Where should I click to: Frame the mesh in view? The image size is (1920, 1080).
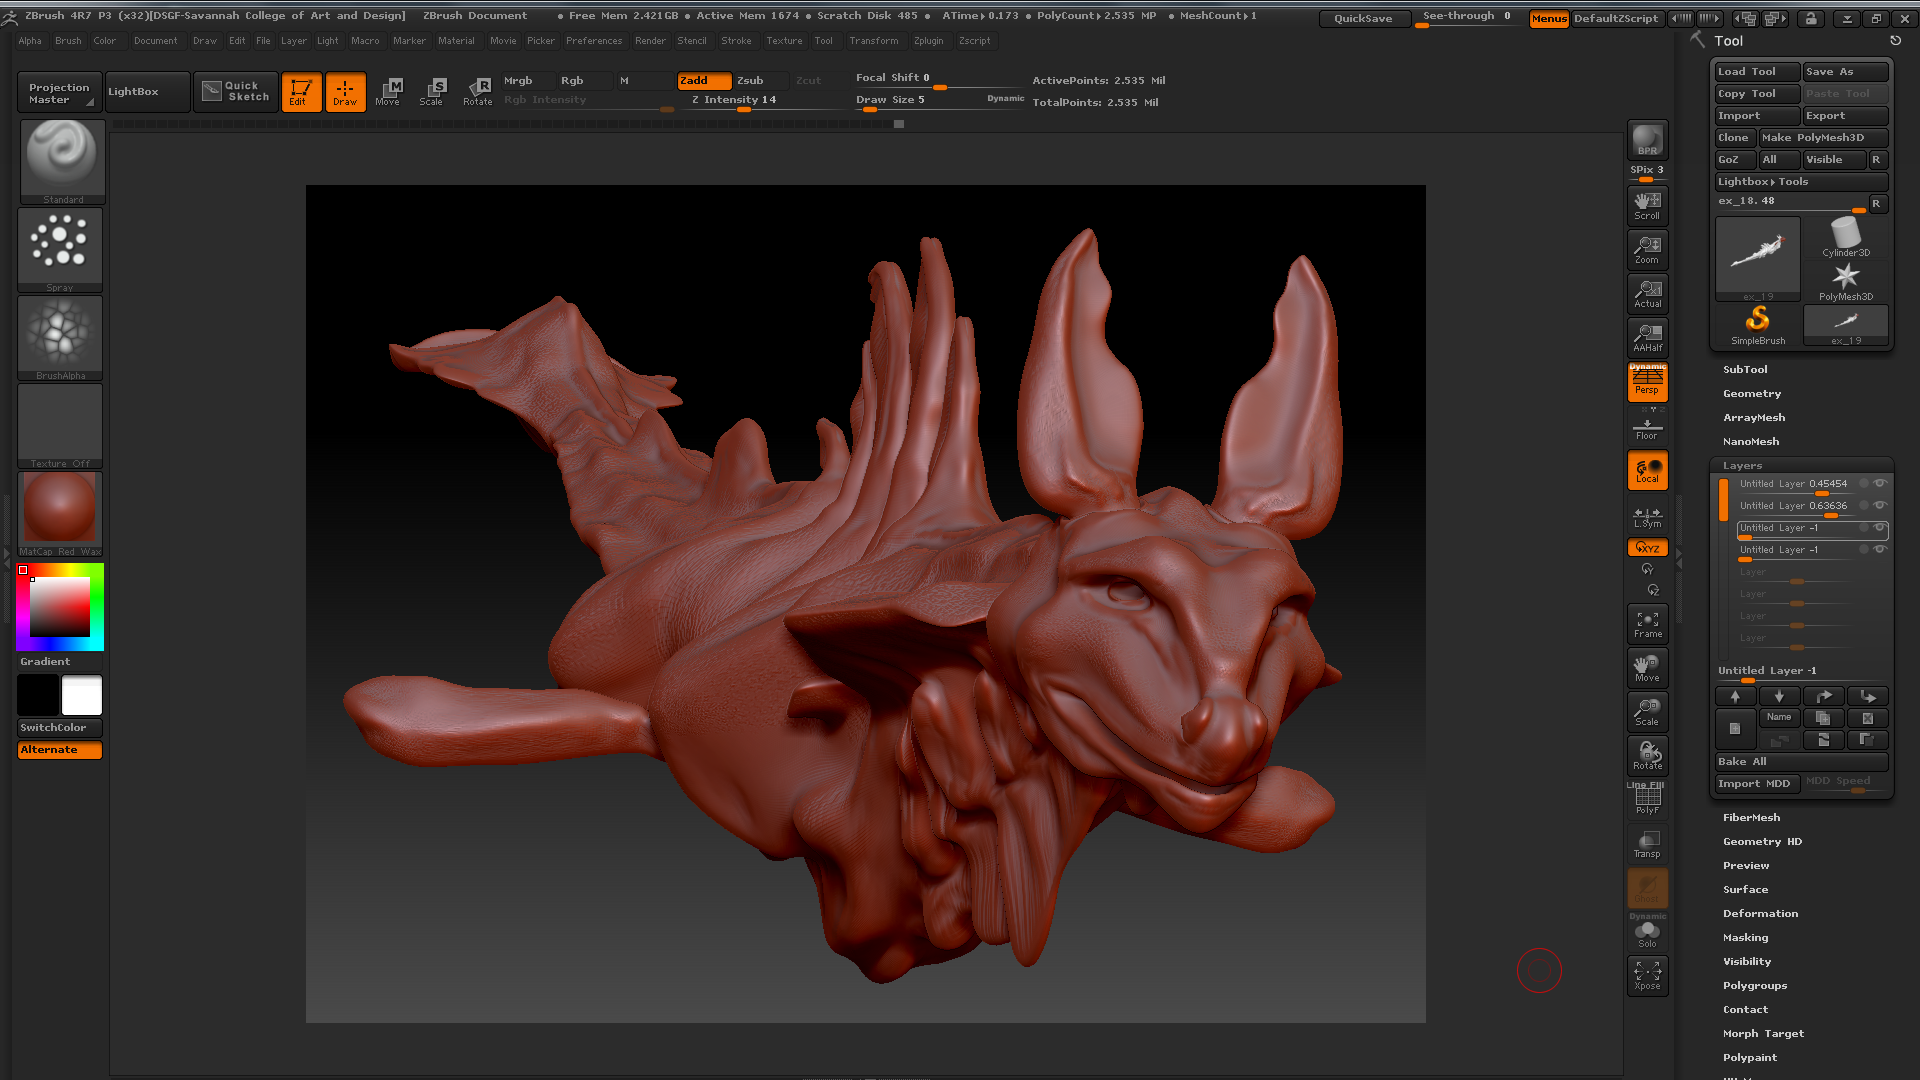pyautogui.click(x=1647, y=624)
